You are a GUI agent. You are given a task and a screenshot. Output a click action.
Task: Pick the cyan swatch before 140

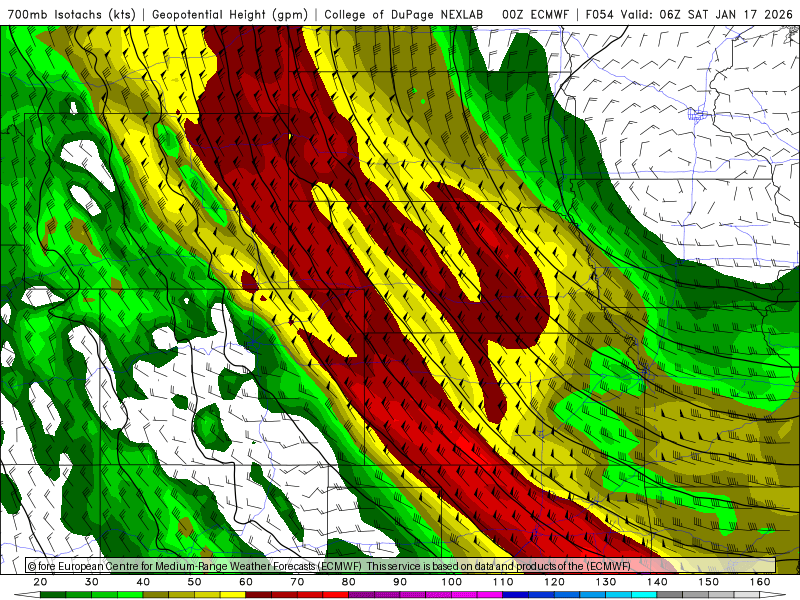[x=644, y=595]
